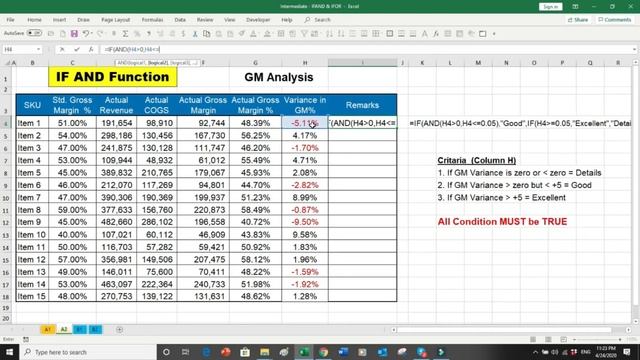Open the Formulas ribbon tab

(152, 20)
